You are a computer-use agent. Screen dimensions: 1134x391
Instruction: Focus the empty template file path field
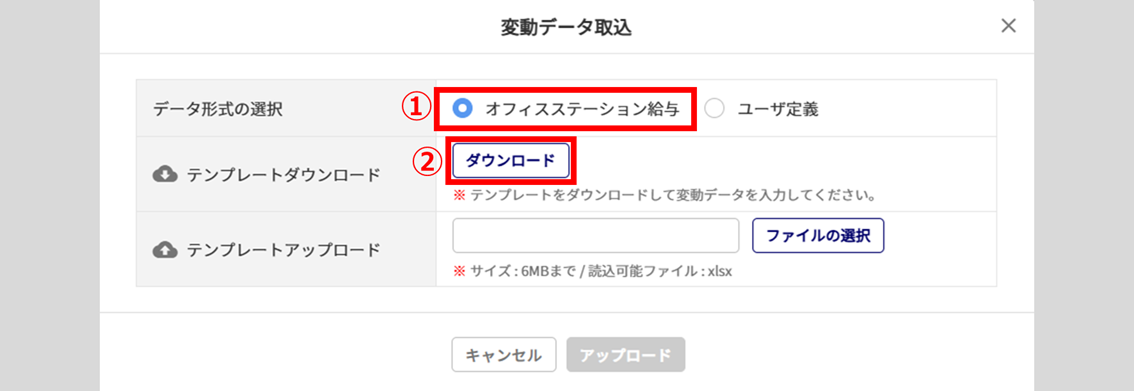(x=595, y=236)
